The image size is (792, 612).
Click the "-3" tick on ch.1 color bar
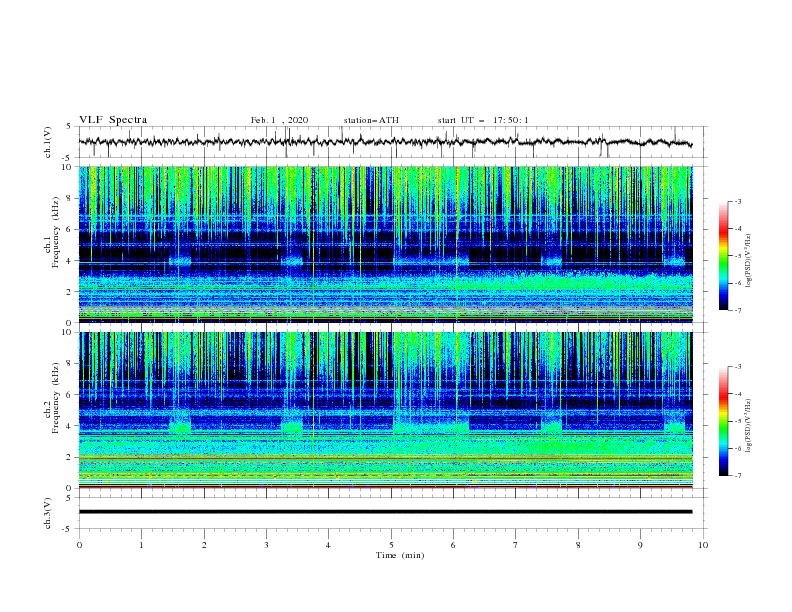click(x=737, y=201)
